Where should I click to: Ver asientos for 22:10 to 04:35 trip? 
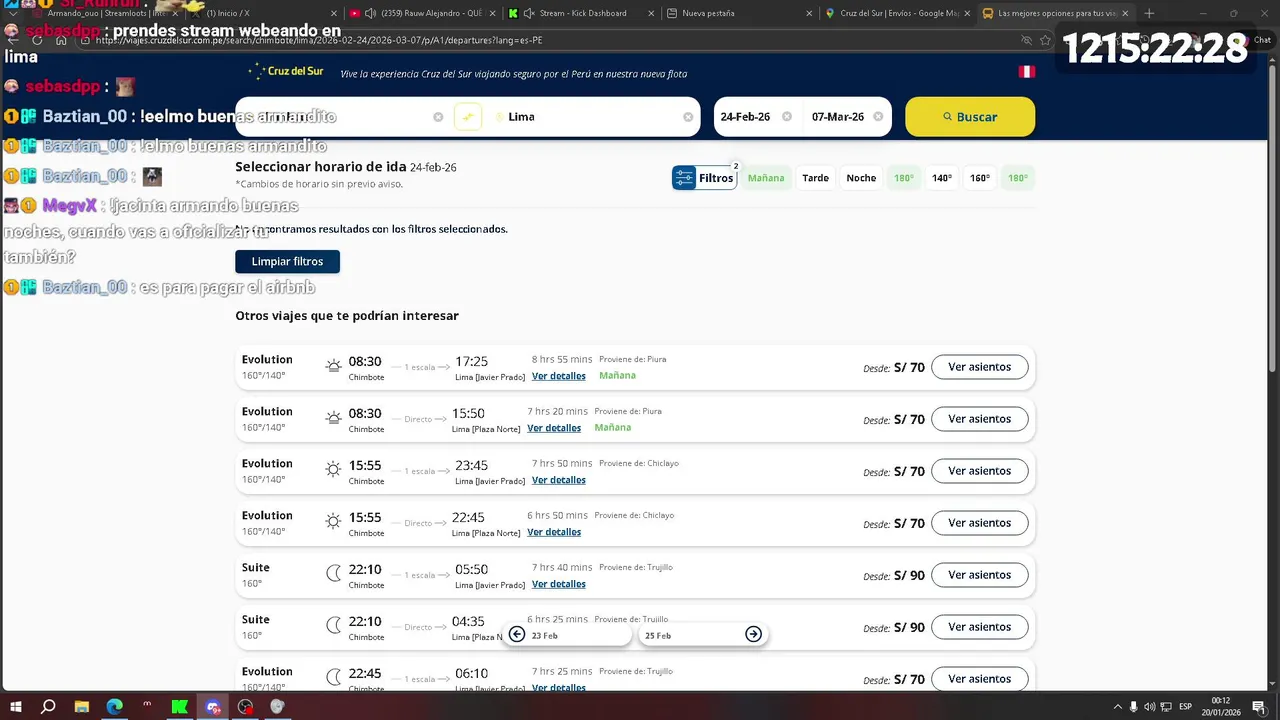(979, 627)
